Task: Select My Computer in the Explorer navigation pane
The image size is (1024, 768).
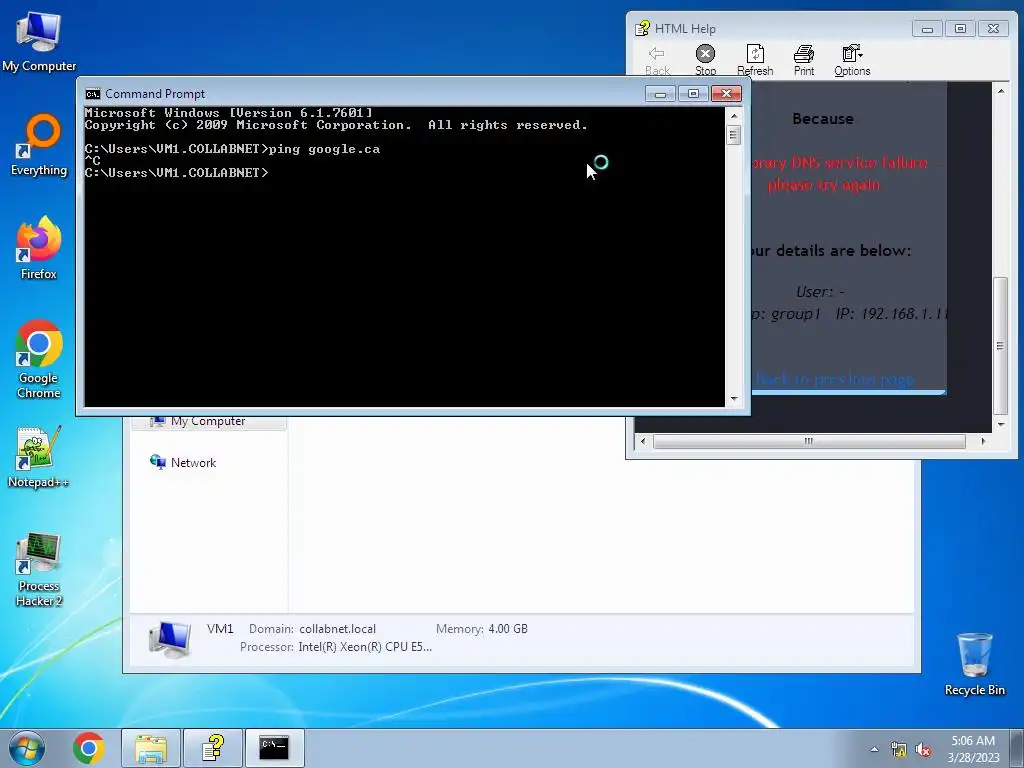Action: [x=208, y=421]
